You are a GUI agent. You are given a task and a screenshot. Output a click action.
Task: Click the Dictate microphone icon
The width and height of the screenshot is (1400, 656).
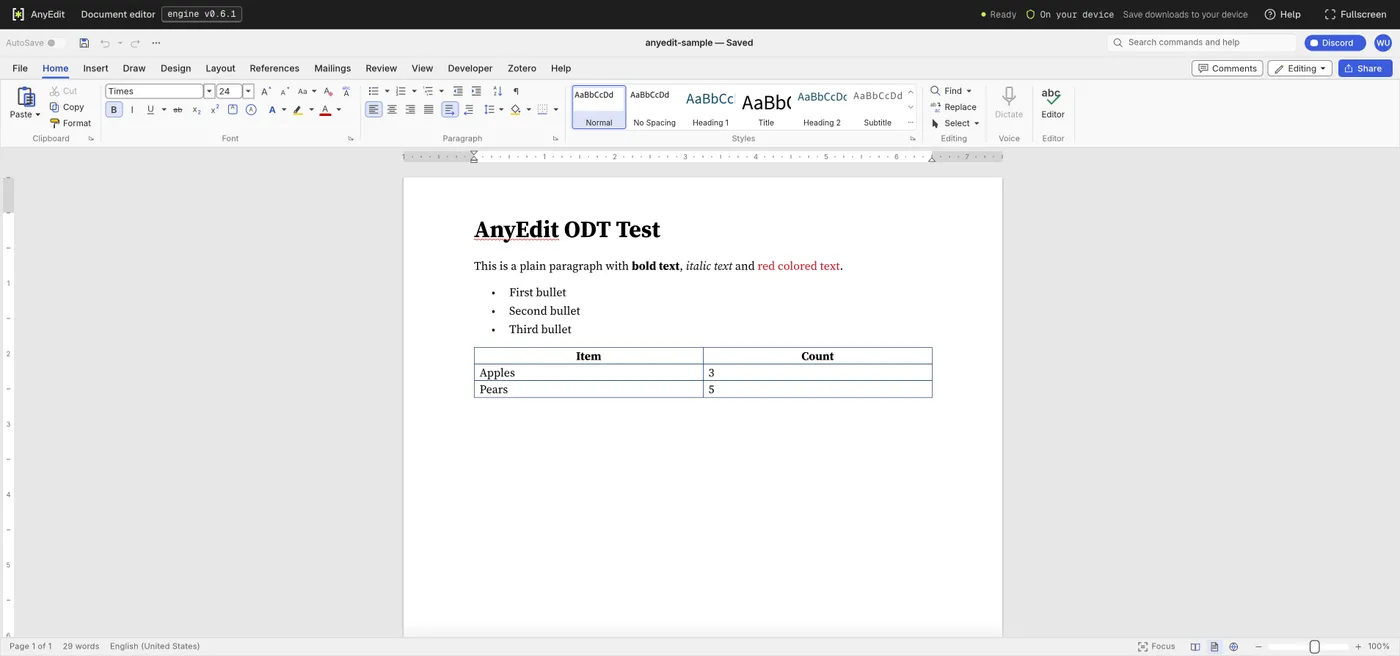tap(1009, 96)
